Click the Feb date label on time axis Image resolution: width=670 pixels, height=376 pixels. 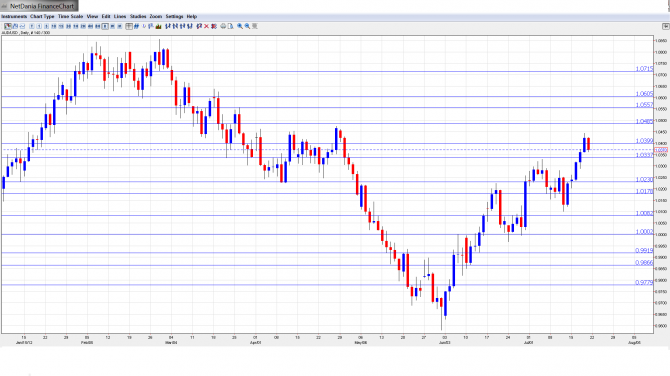87,343
